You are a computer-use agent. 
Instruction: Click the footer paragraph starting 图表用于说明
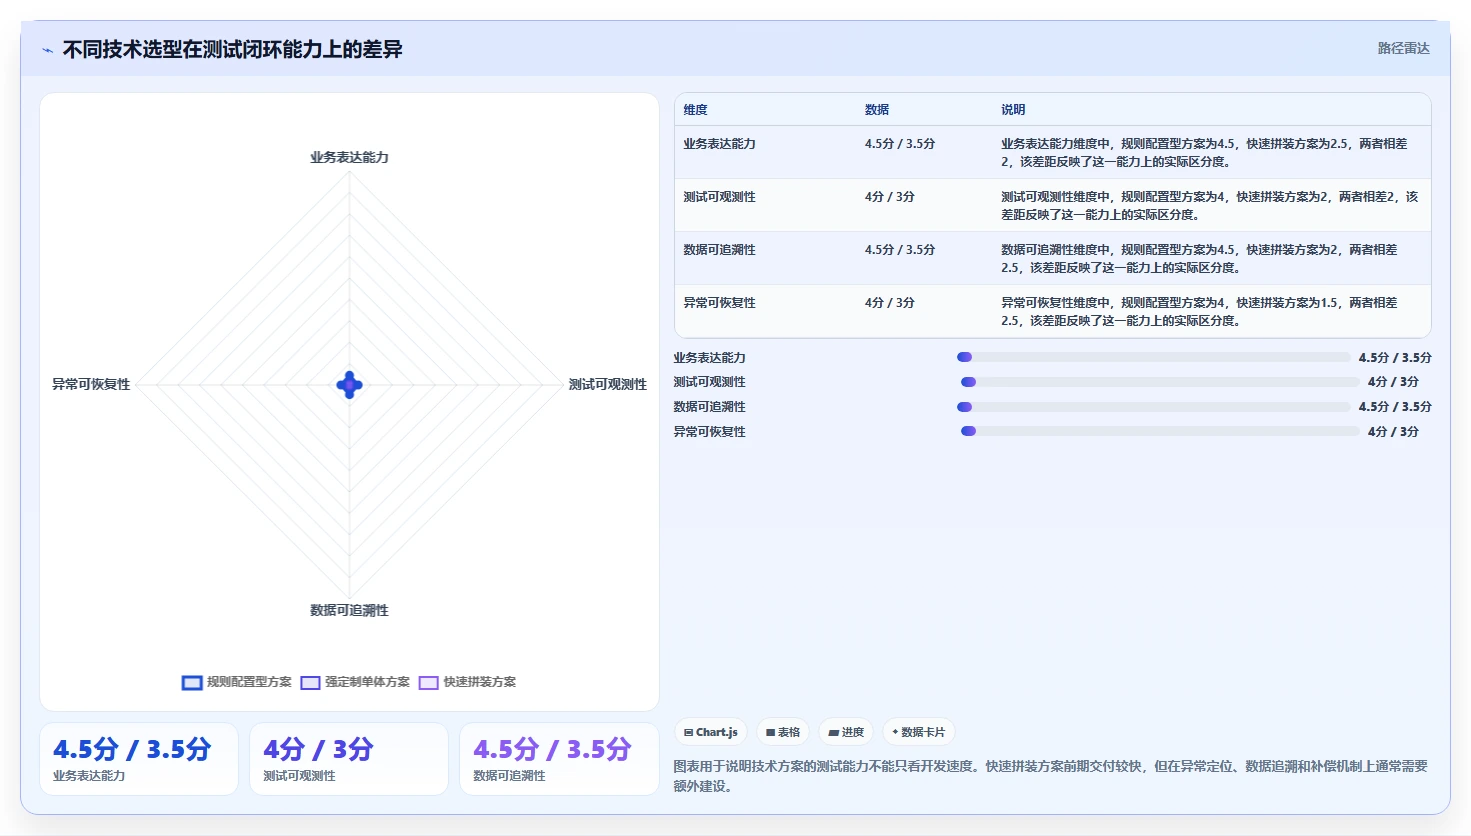click(1051, 776)
